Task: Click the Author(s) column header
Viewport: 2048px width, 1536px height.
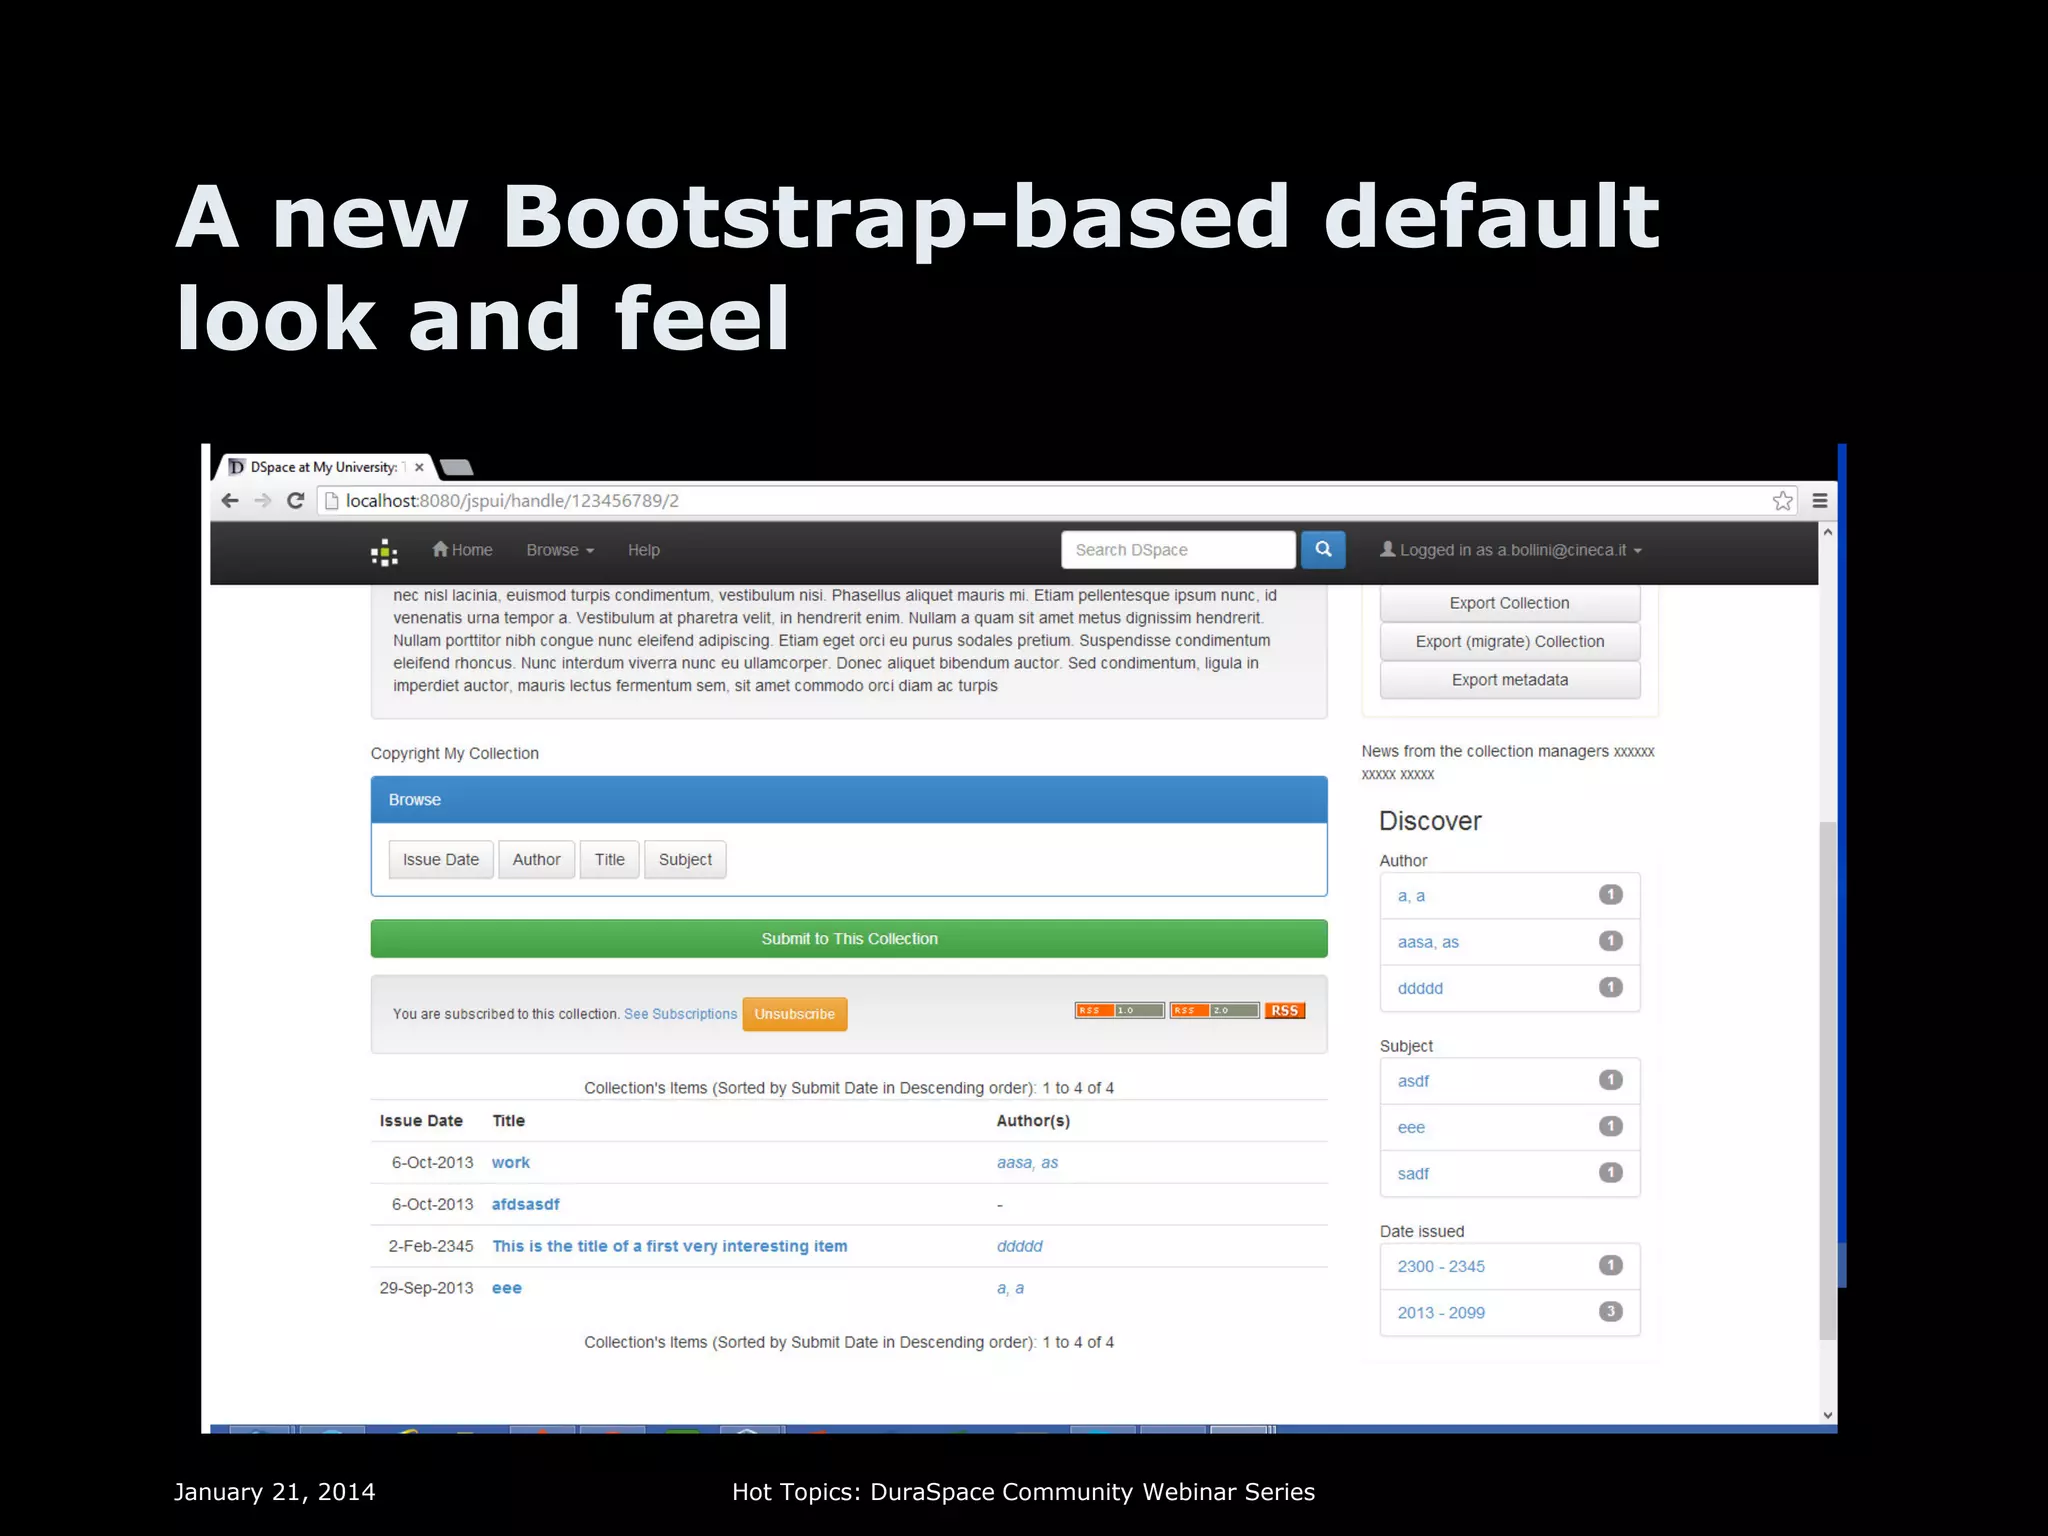Action: tap(1033, 1121)
